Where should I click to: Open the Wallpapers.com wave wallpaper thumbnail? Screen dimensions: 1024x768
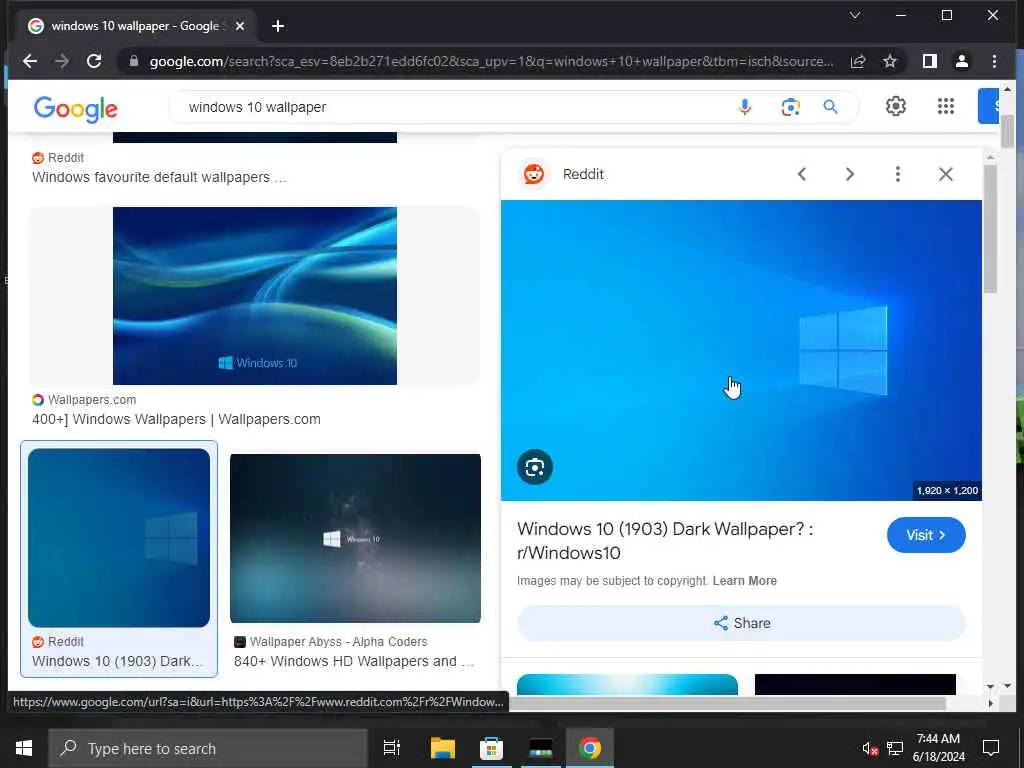pyautogui.click(x=255, y=296)
